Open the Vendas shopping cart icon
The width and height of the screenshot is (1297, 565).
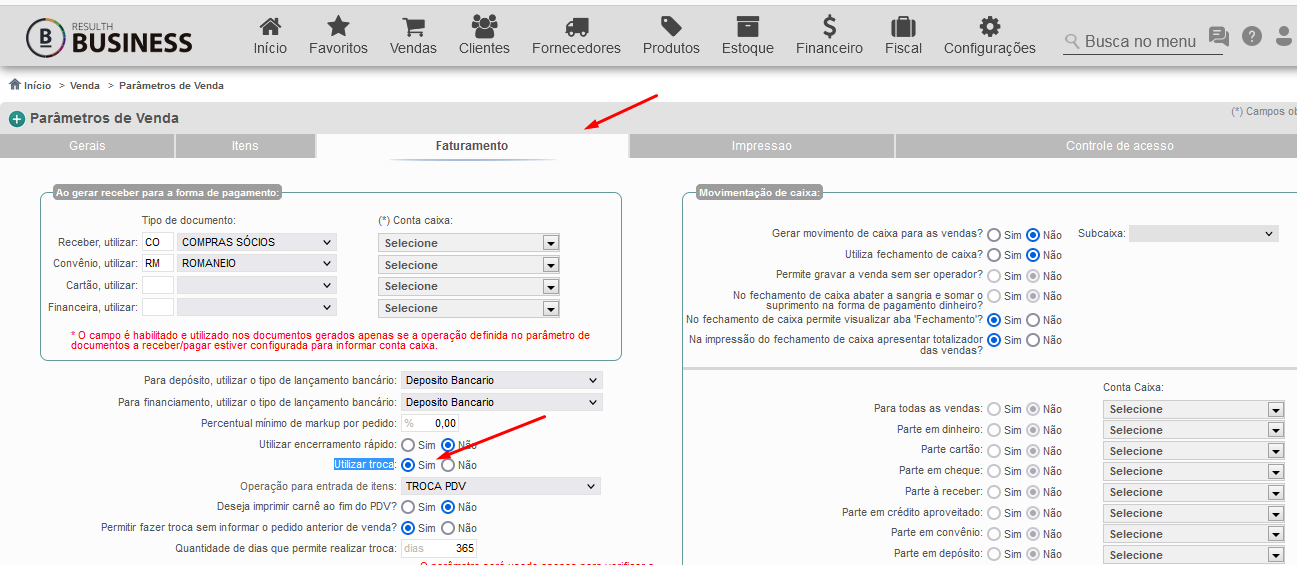pos(413,26)
